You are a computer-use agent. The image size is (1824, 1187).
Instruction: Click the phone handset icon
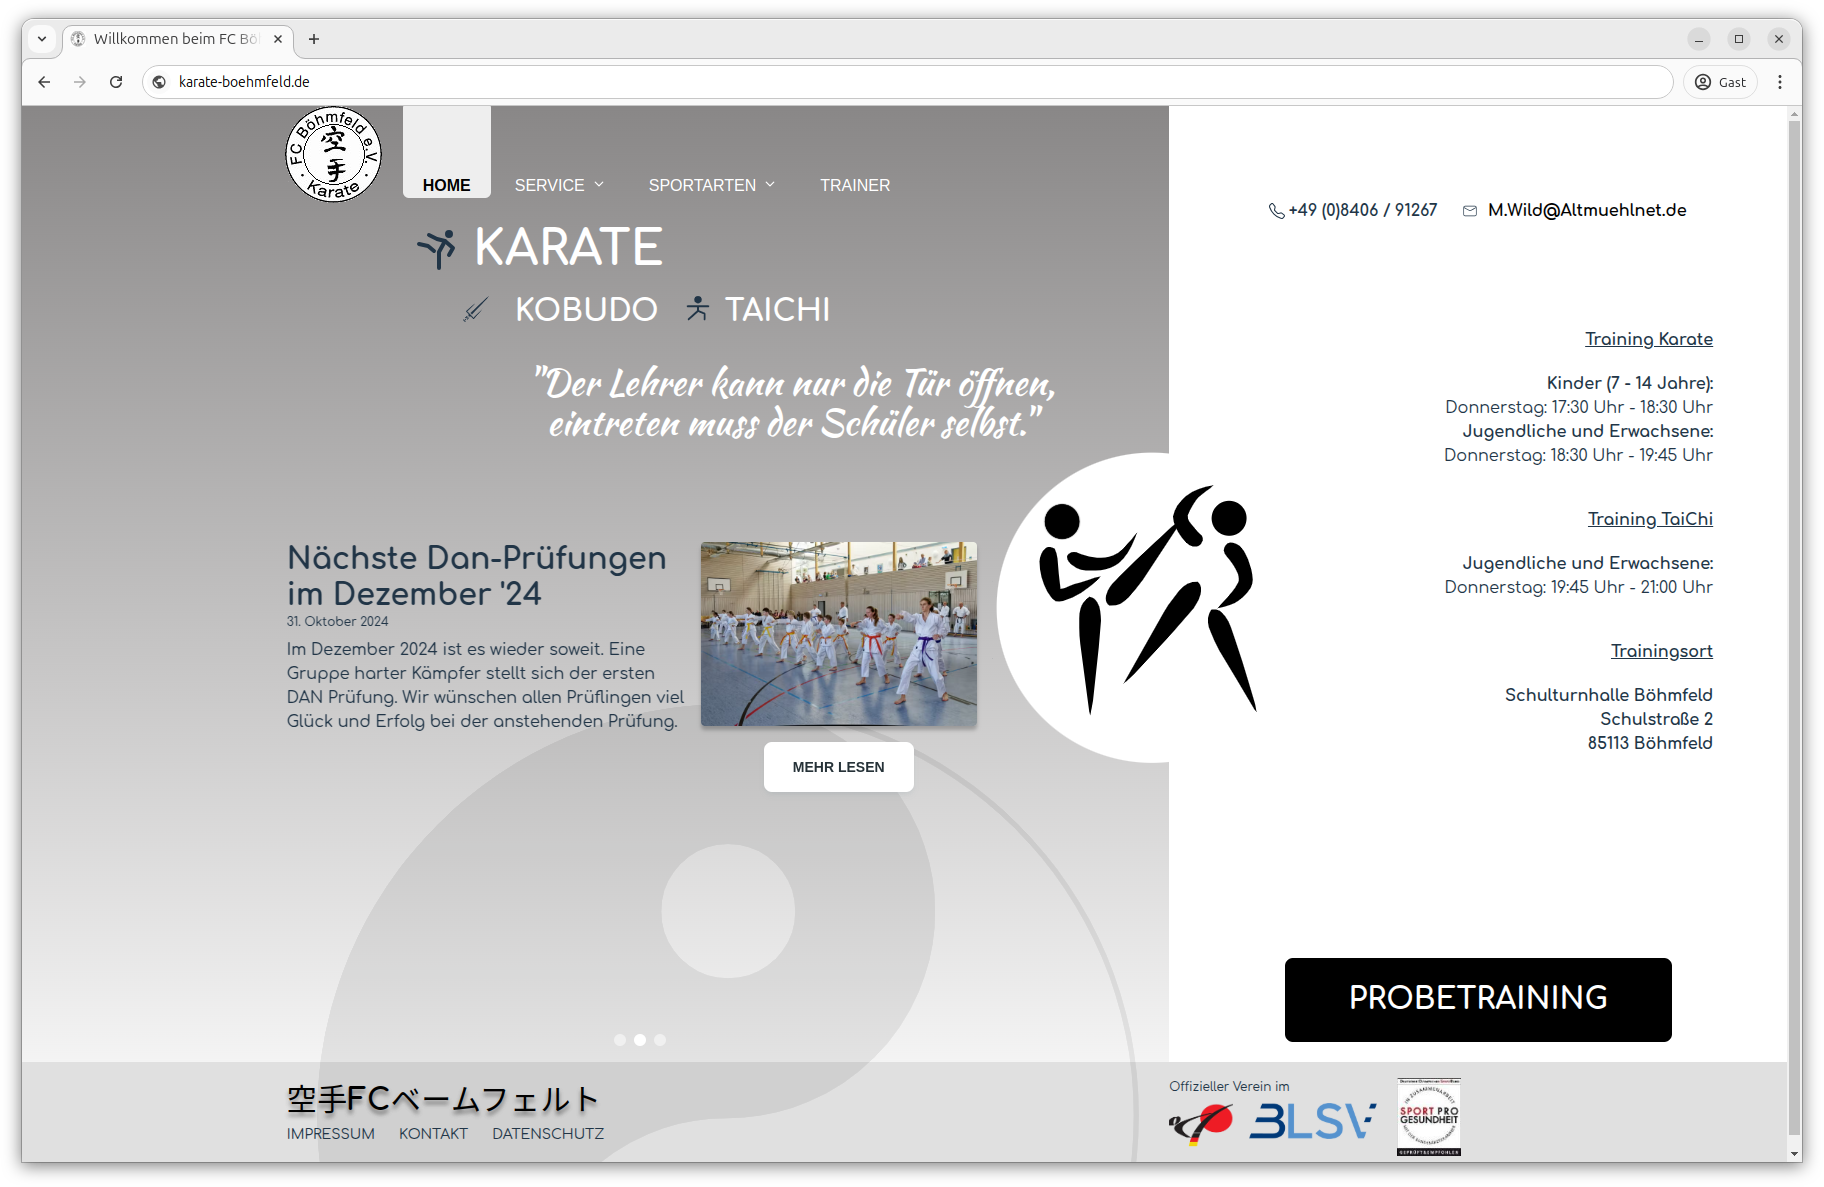pos(1276,211)
